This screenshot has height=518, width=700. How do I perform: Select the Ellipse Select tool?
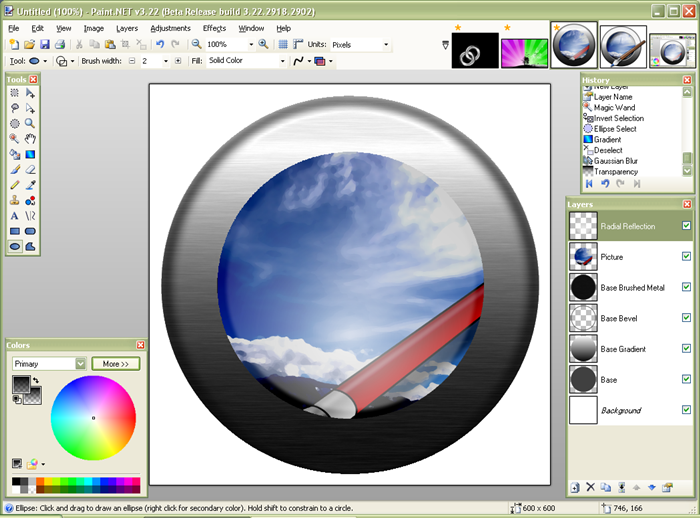[15, 124]
